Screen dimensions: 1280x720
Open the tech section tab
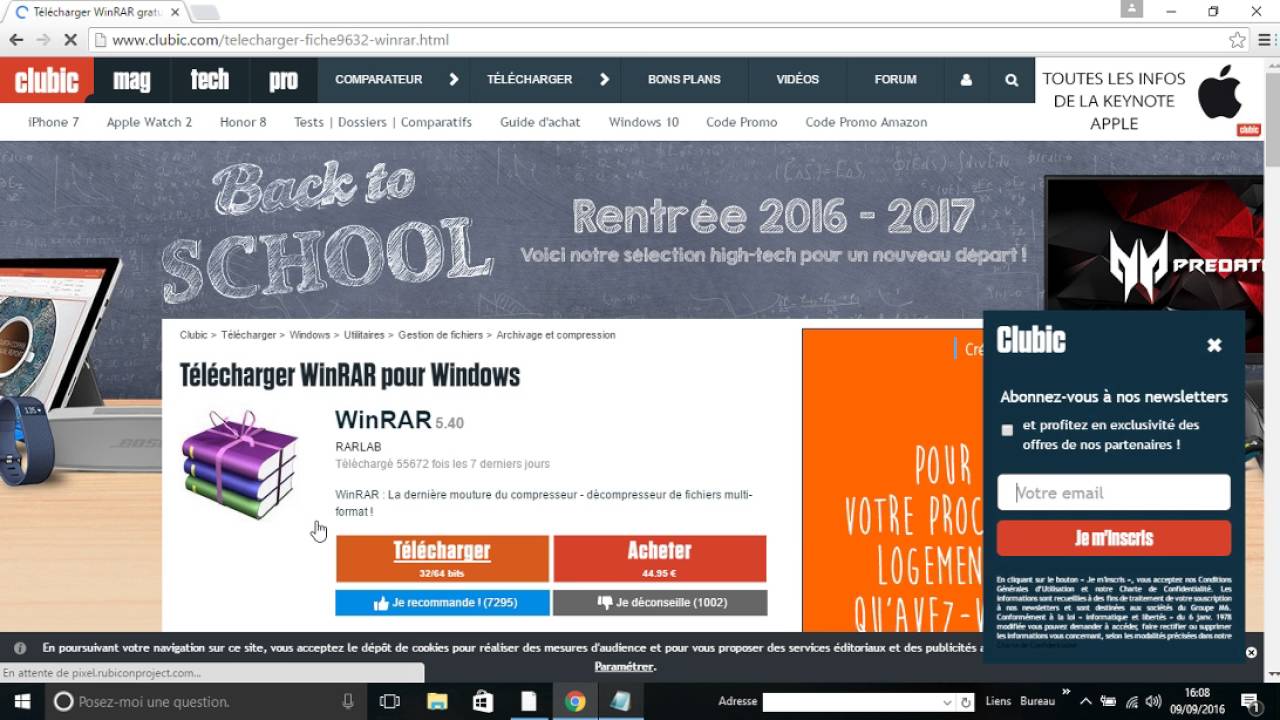point(210,80)
